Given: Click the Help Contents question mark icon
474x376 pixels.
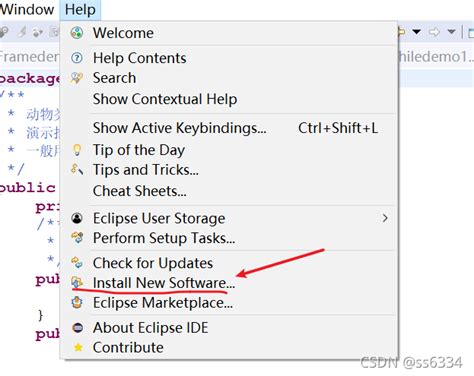Looking at the screenshot, I should tap(77, 58).
